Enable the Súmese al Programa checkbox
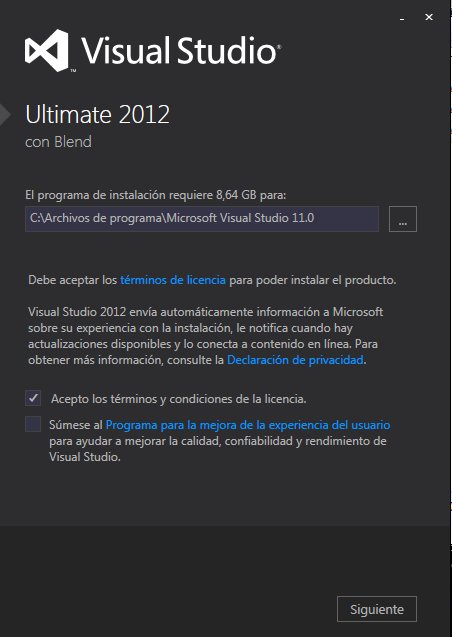452x637 pixels. [x=33, y=424]
